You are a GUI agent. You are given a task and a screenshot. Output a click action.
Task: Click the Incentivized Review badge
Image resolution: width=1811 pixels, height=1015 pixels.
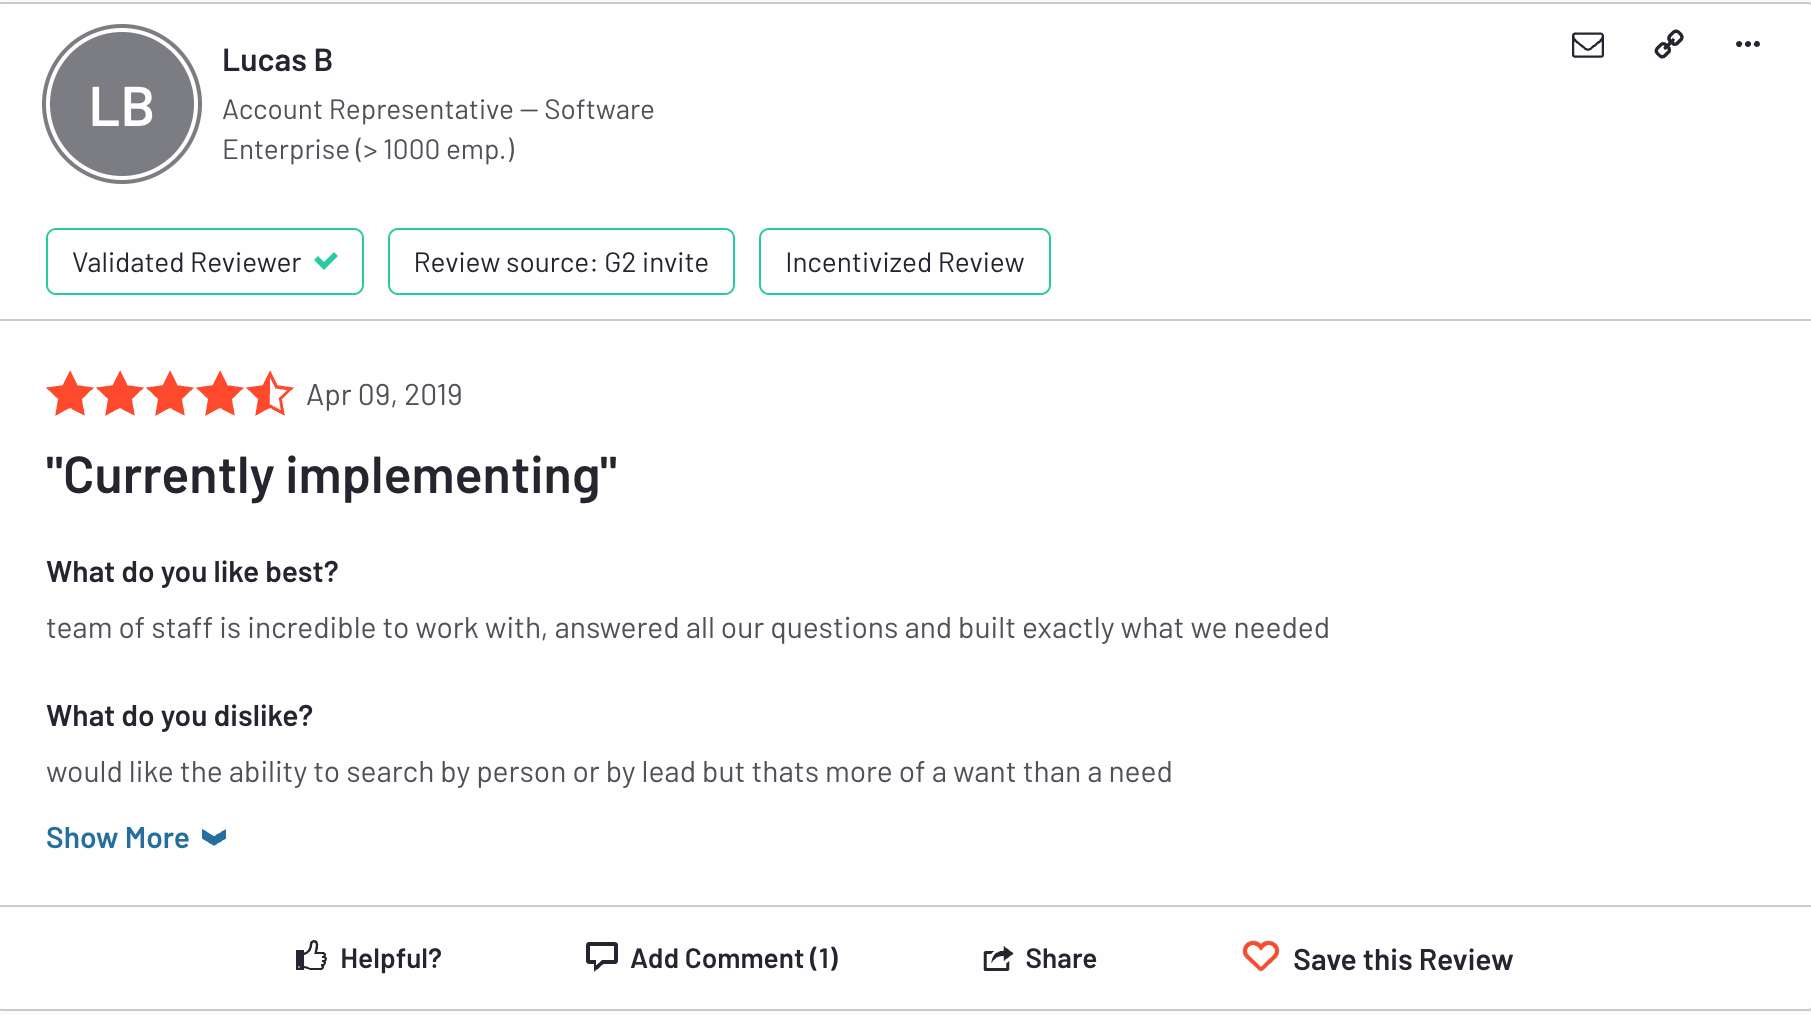click(x=904, y=262)
